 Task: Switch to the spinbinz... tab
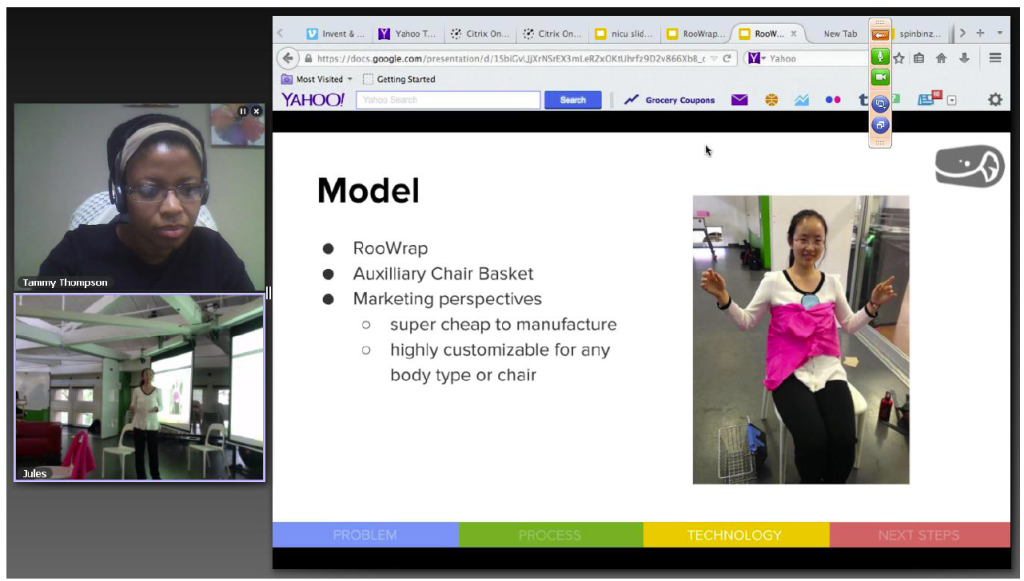click(x=920, y=33)
